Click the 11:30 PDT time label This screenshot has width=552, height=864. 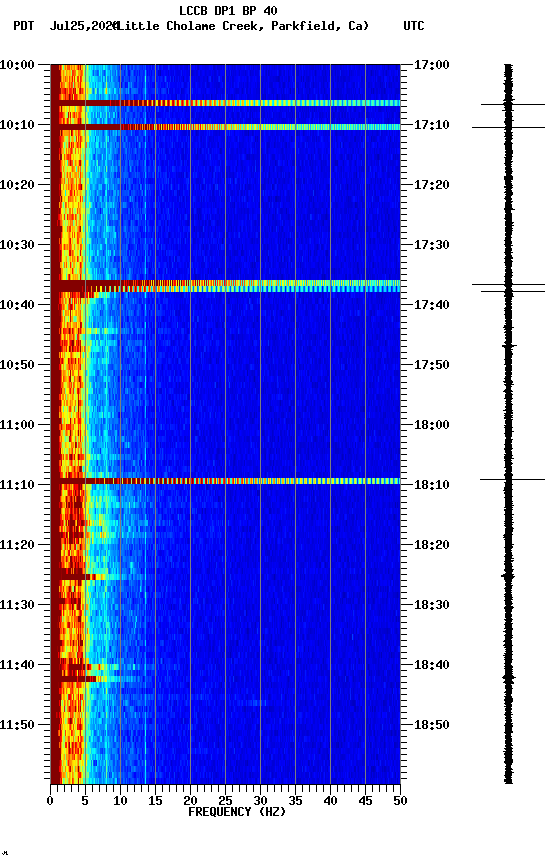pyautogui.click(x=17, y=605)
